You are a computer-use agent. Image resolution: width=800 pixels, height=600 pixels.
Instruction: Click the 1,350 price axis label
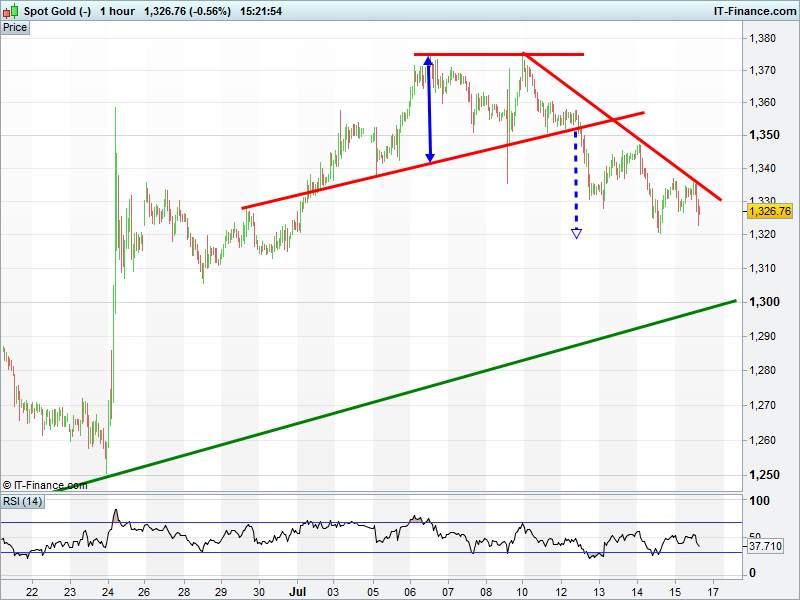(x=764, y=135)
